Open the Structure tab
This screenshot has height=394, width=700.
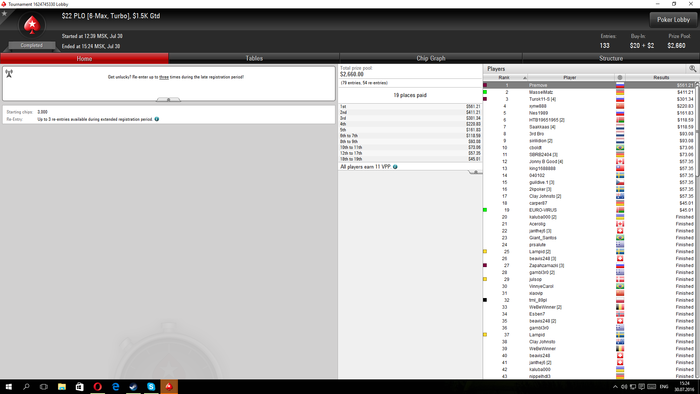click(611, 58)
